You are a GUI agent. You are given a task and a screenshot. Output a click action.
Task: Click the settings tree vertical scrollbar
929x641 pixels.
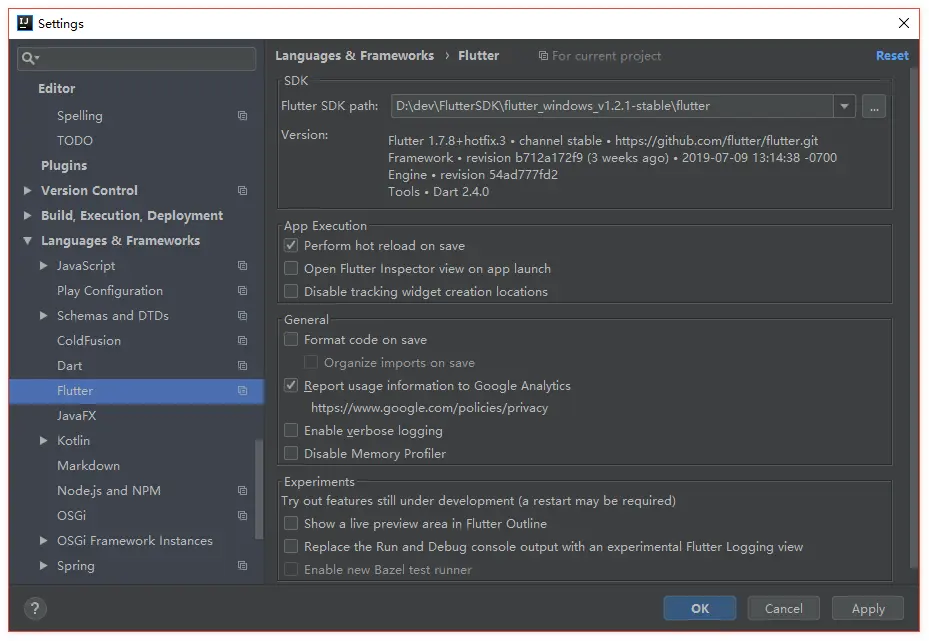(258, 489)
